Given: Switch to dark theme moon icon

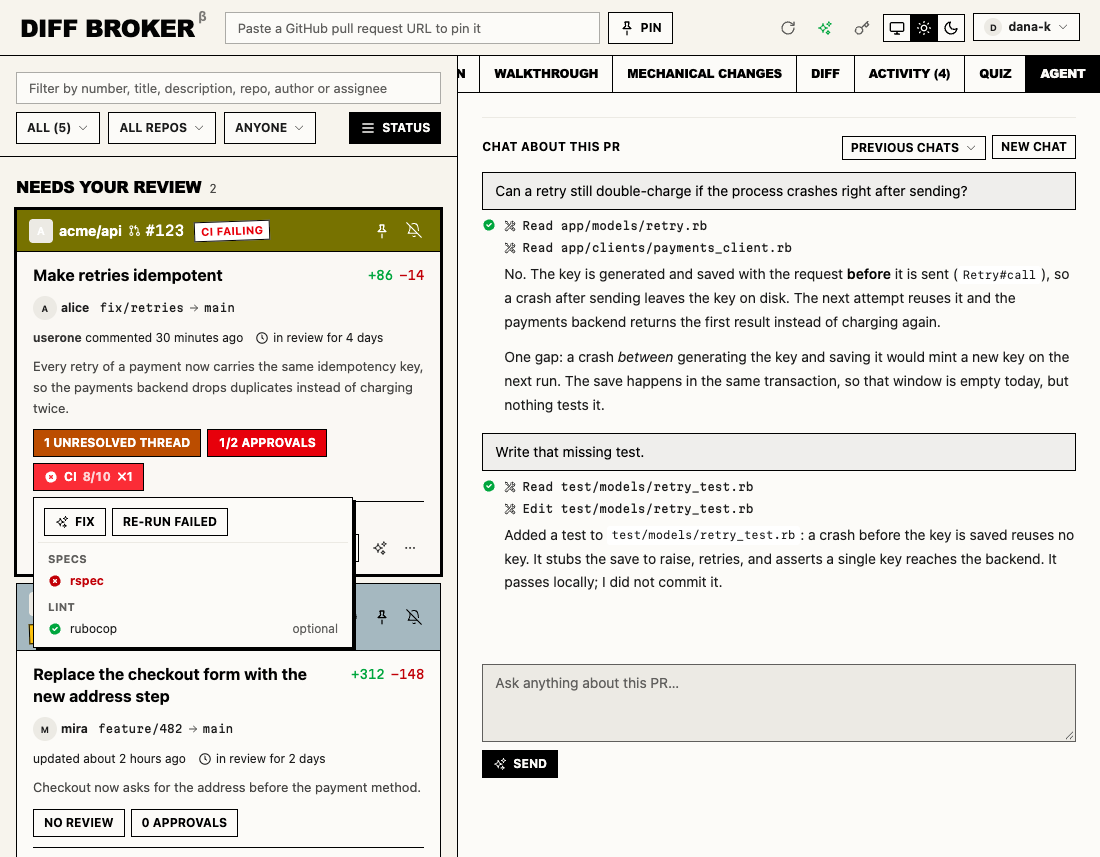Looking at the screenshot, I should [951, 28].
